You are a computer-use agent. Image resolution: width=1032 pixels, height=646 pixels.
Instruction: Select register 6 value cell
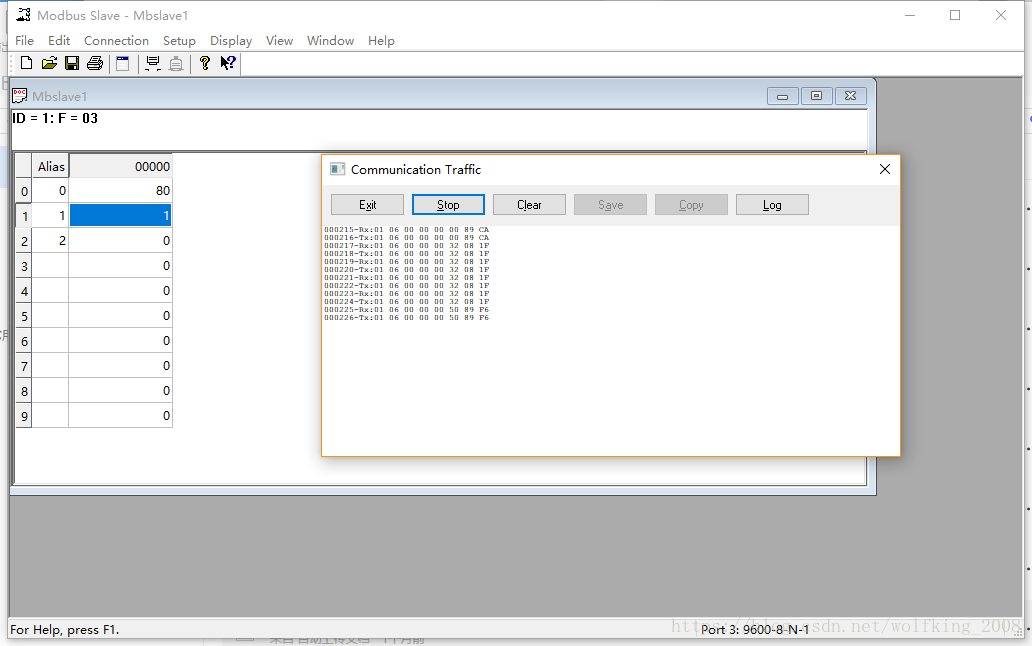[120, 341]
